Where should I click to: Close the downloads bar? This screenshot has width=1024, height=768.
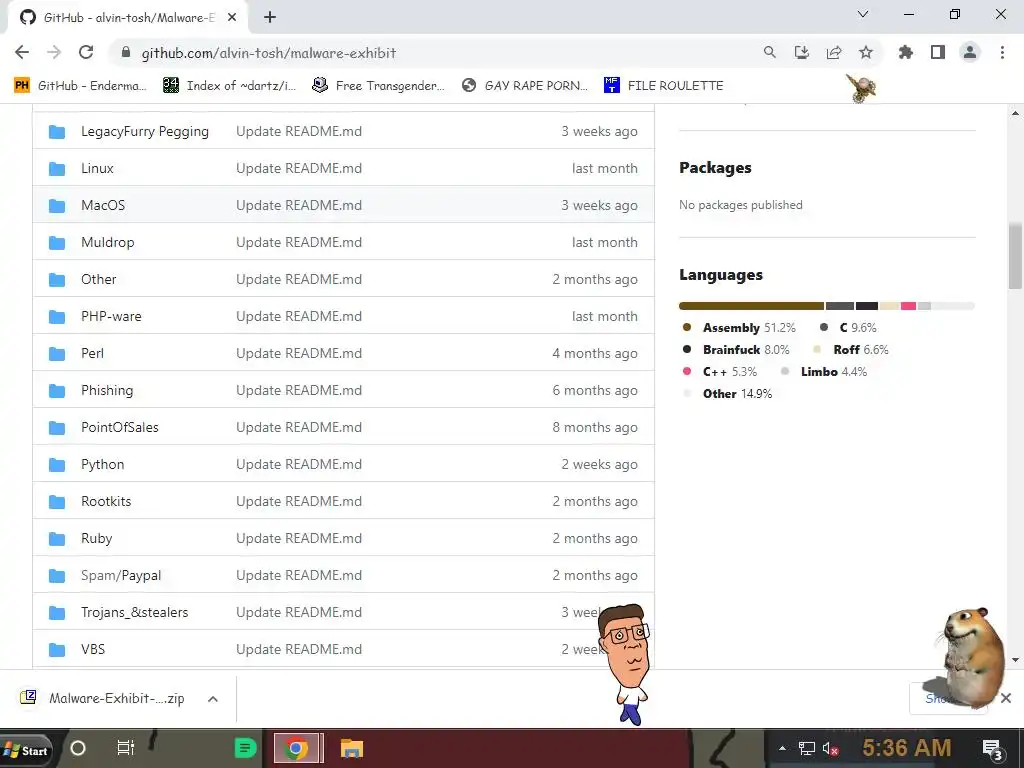coord(1006,698)
